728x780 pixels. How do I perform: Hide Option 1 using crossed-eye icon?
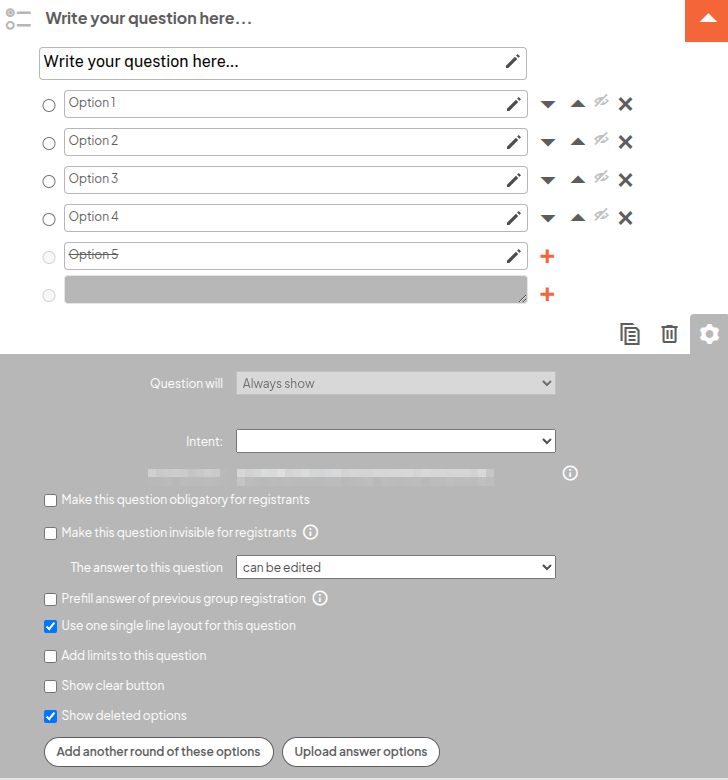pos(601,101)
